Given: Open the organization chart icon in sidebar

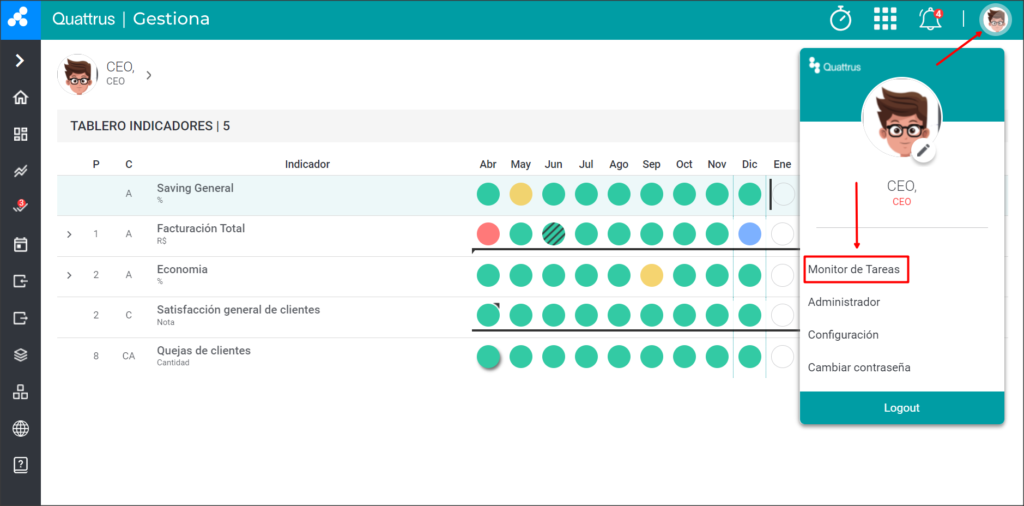Looking at the screenshot, I should coord(20,392).
